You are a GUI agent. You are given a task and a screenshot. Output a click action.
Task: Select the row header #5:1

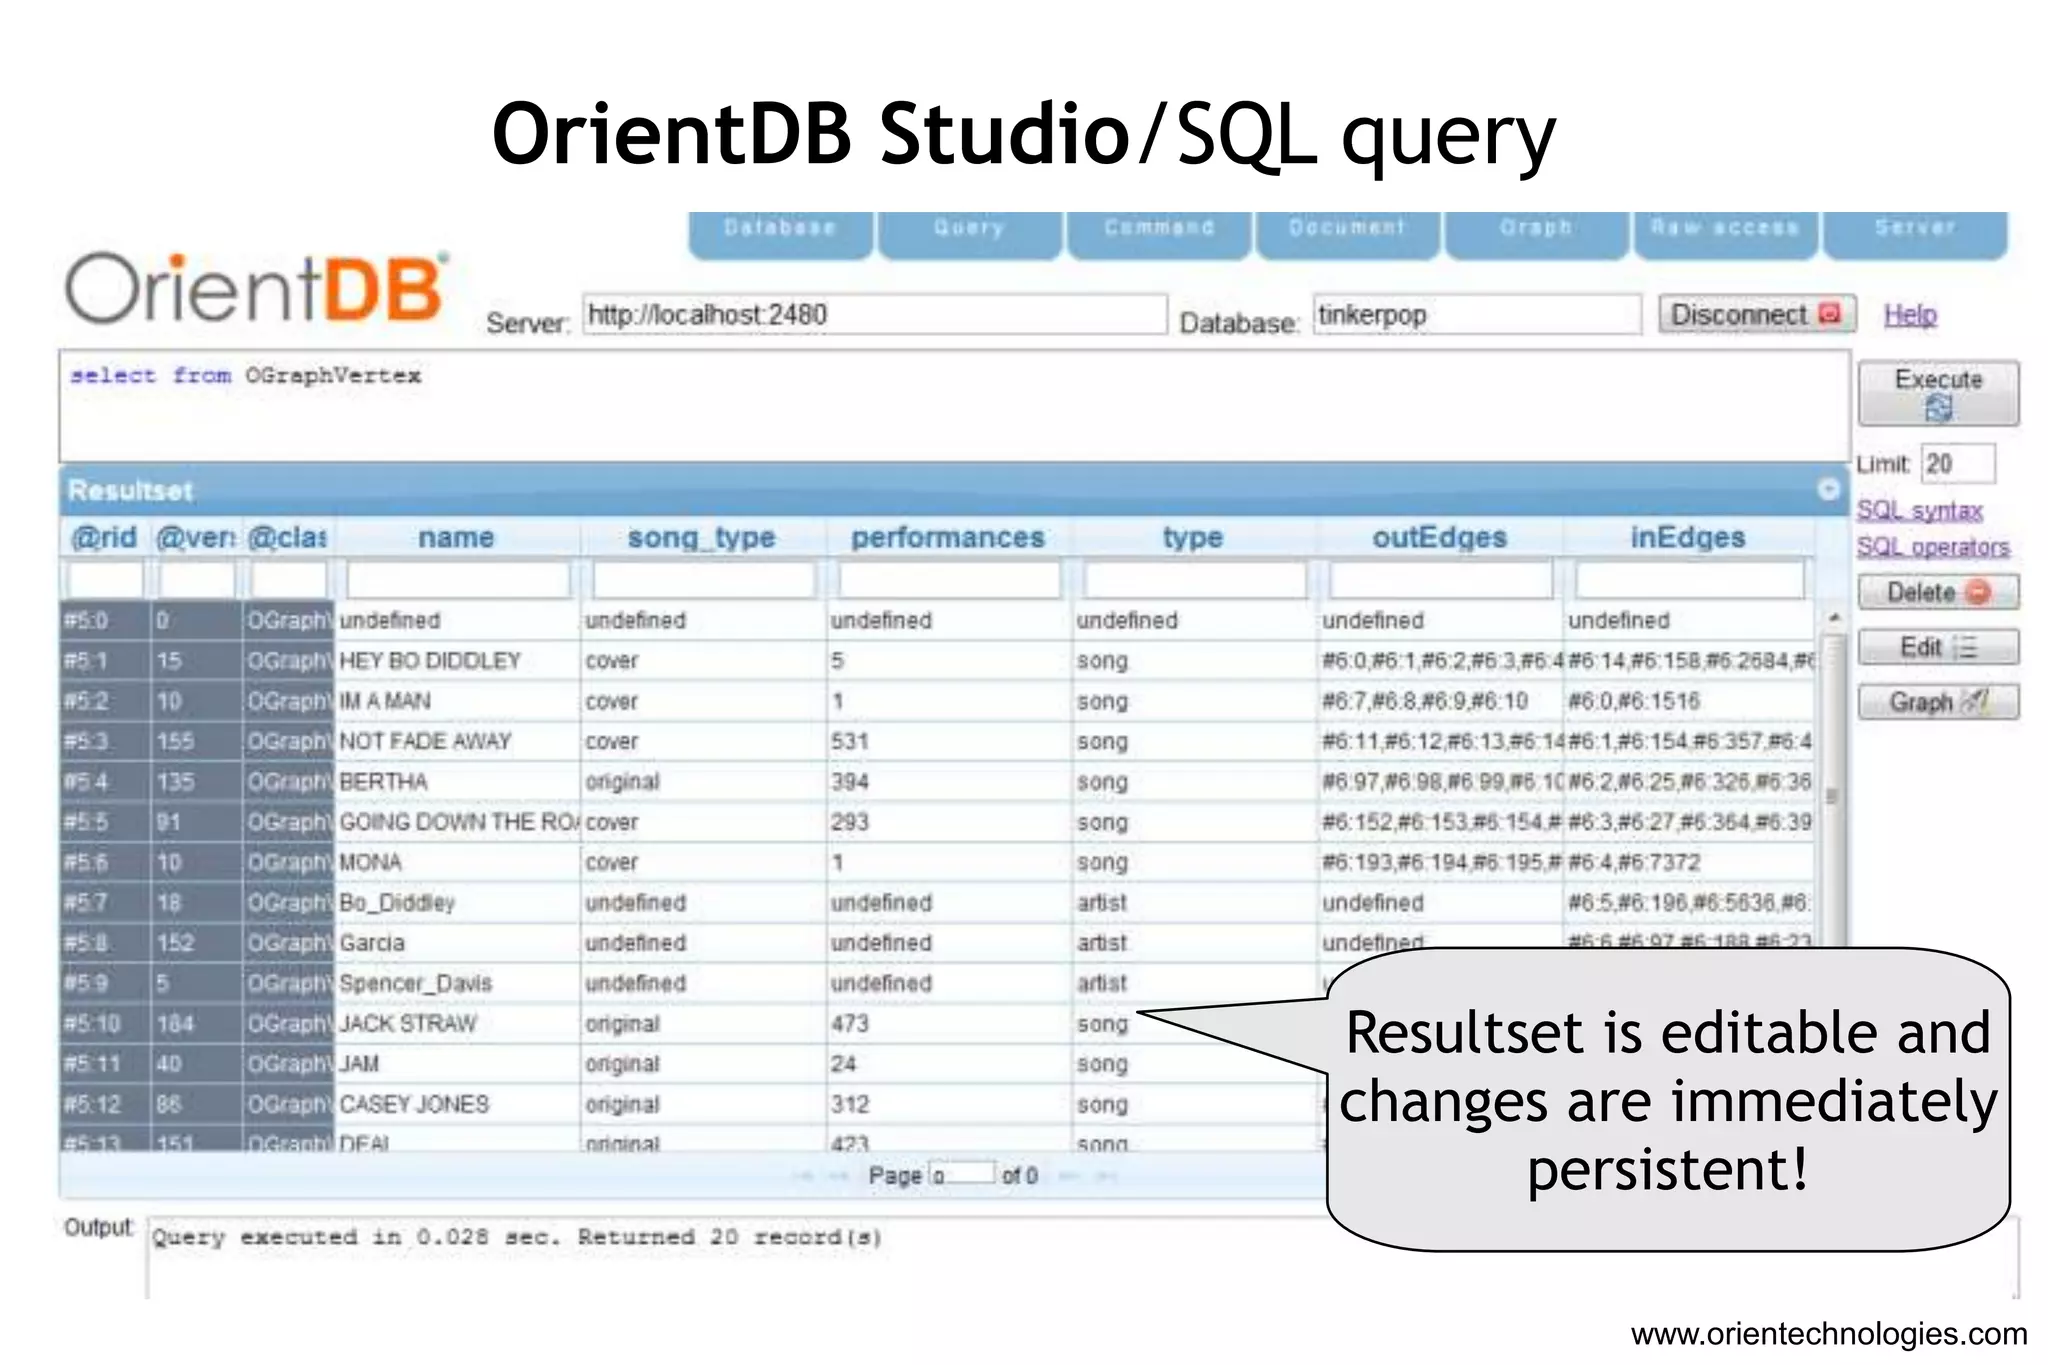105,661
